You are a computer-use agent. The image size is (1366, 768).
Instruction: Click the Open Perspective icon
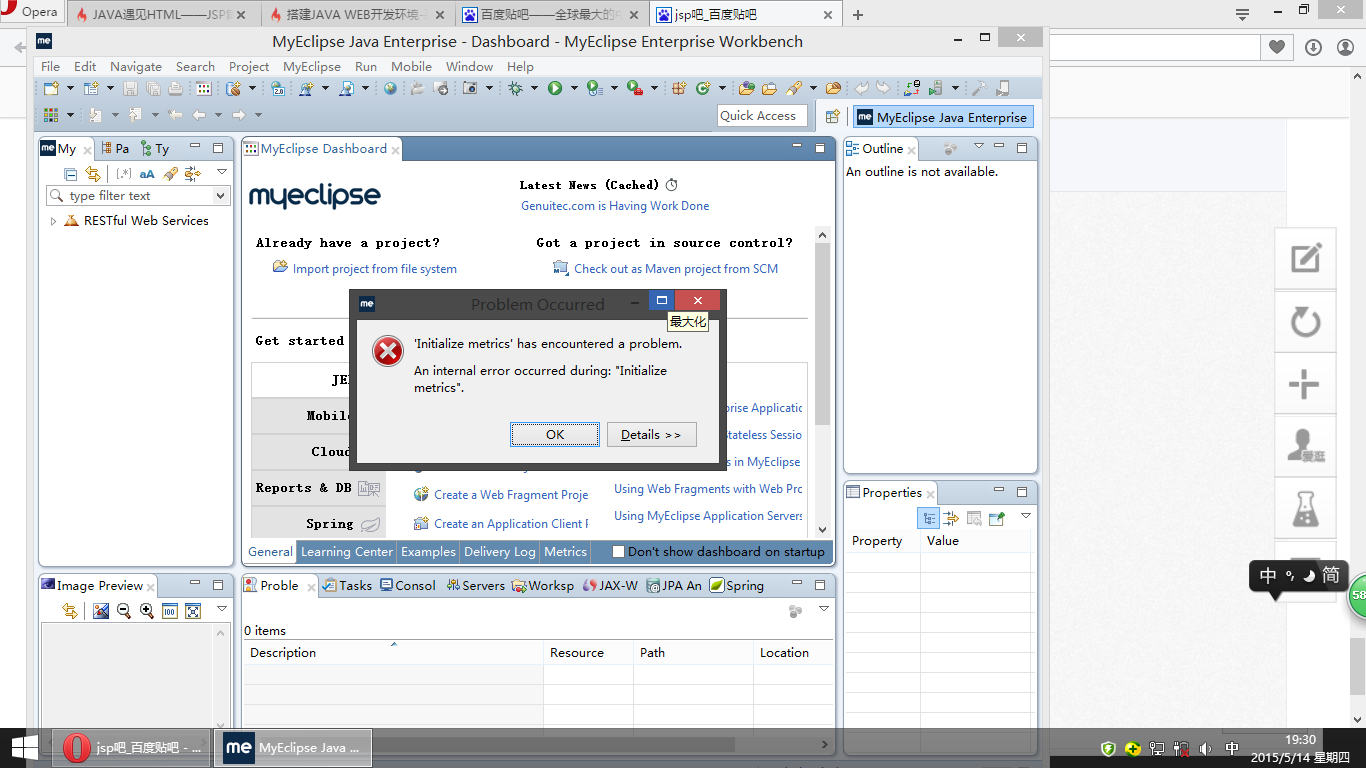832,117
